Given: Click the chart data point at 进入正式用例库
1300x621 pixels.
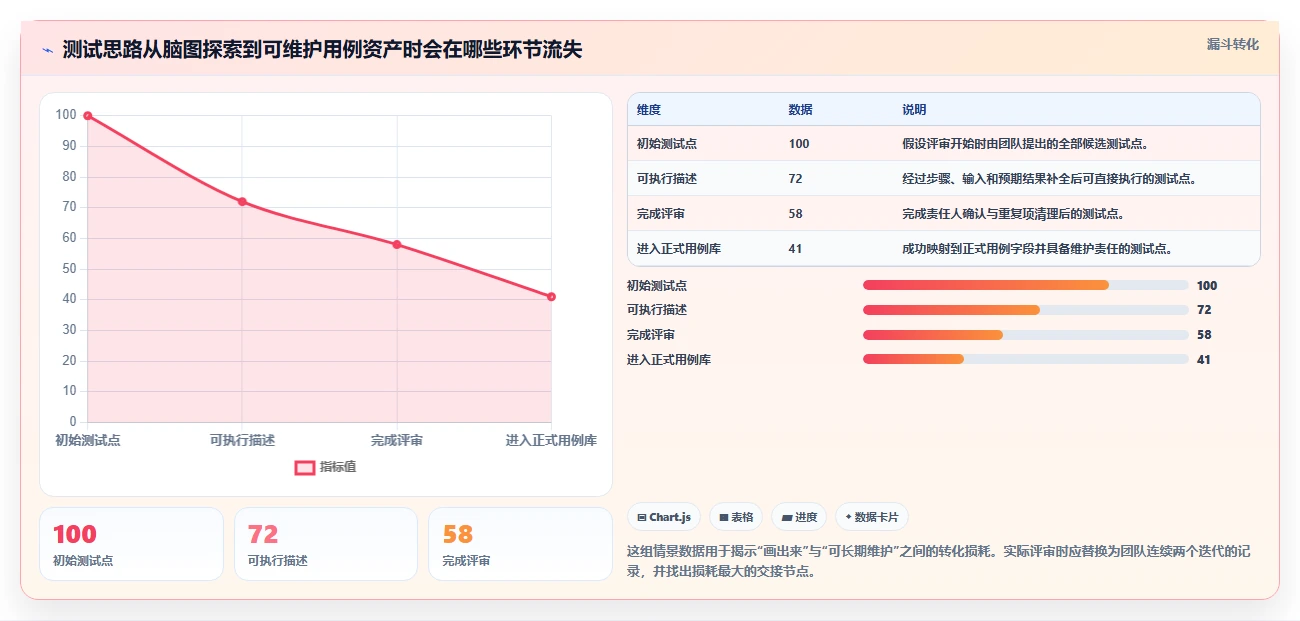Looking at the screenshot, I should (551, 297).
